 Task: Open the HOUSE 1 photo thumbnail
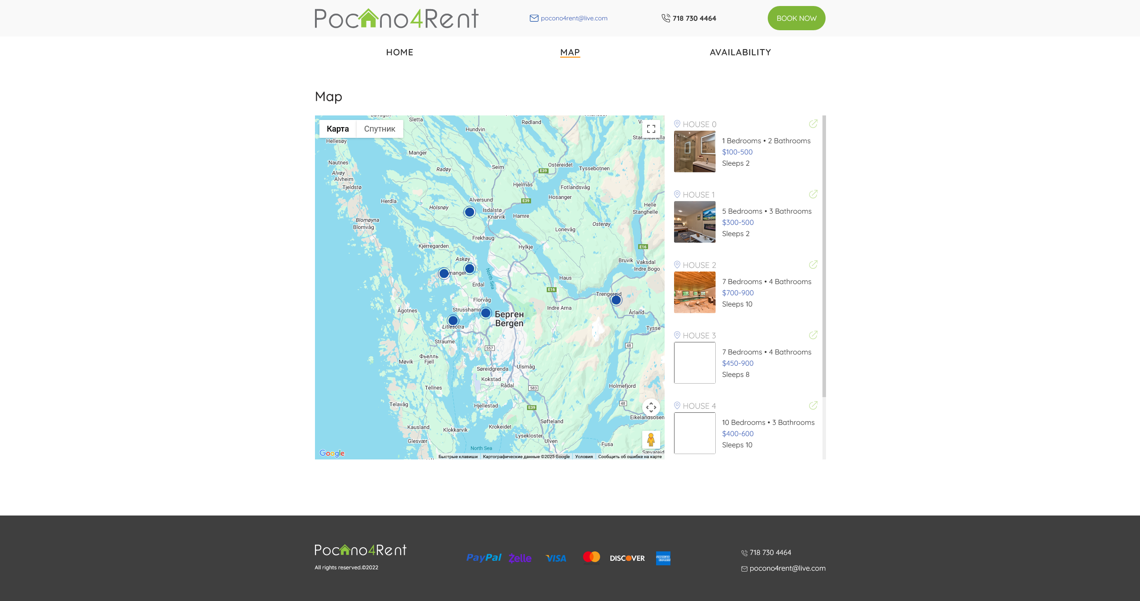tap(694, 221)
